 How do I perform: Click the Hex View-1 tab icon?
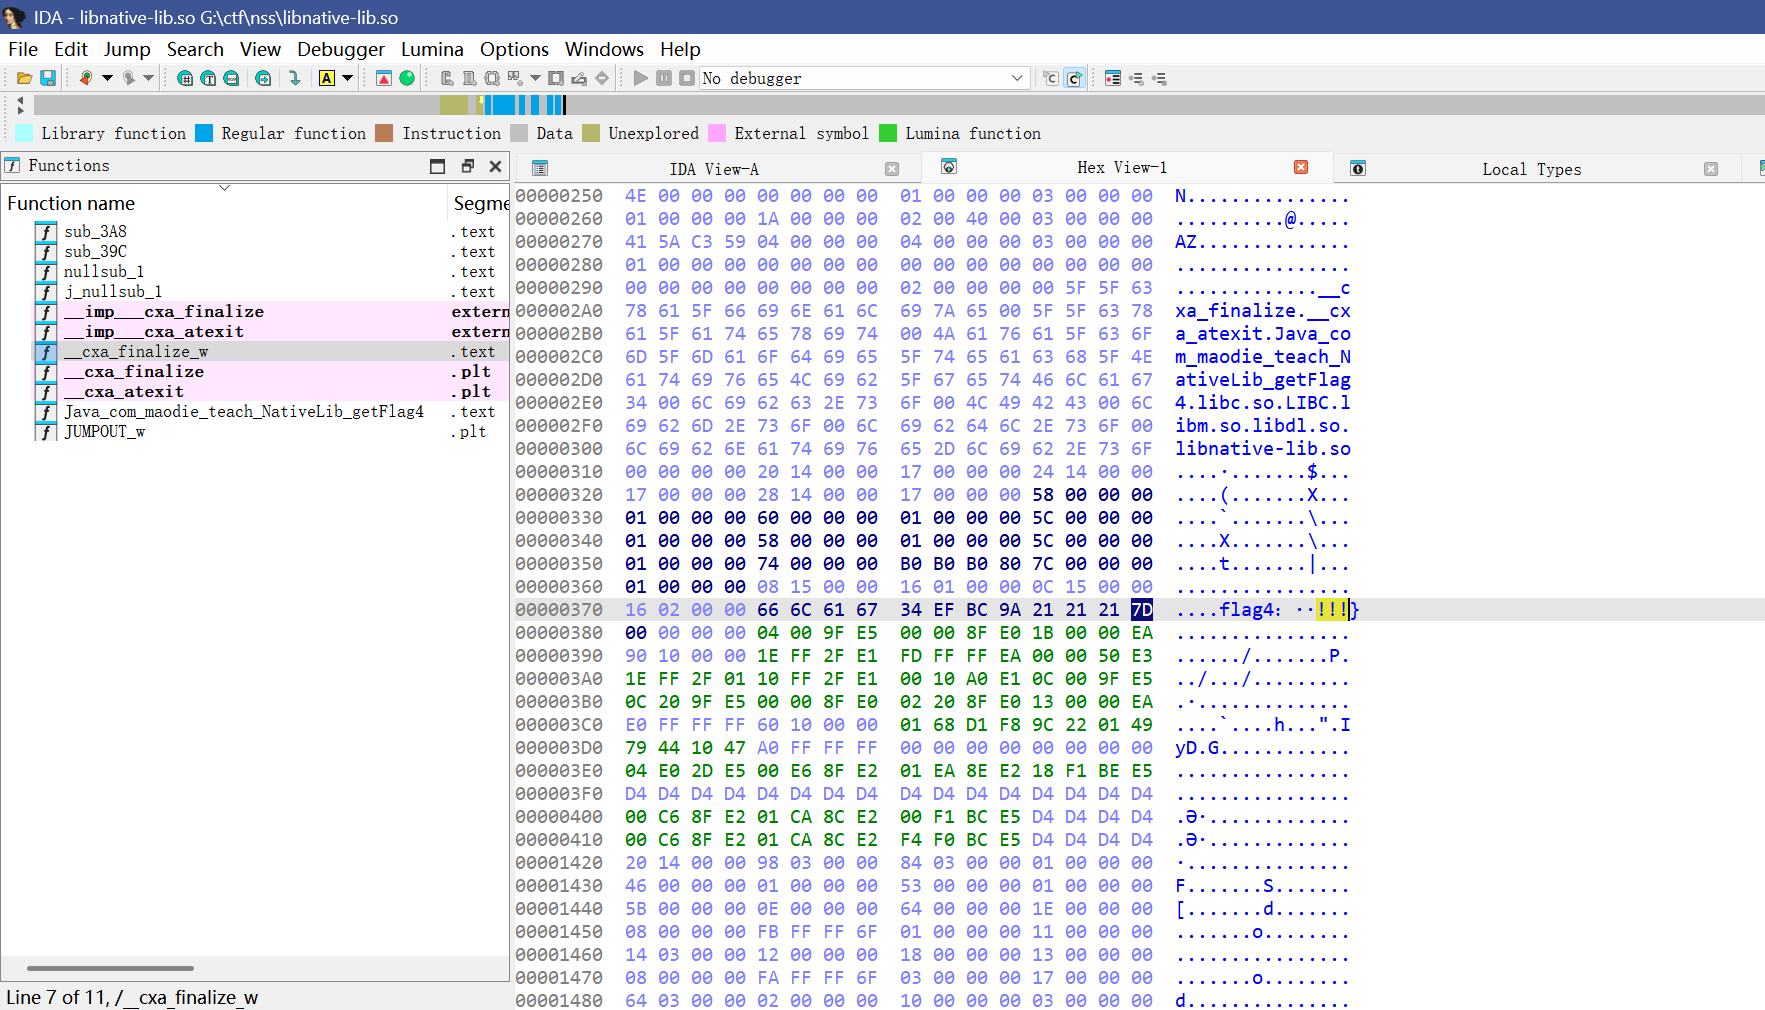(x=949, y=167)
